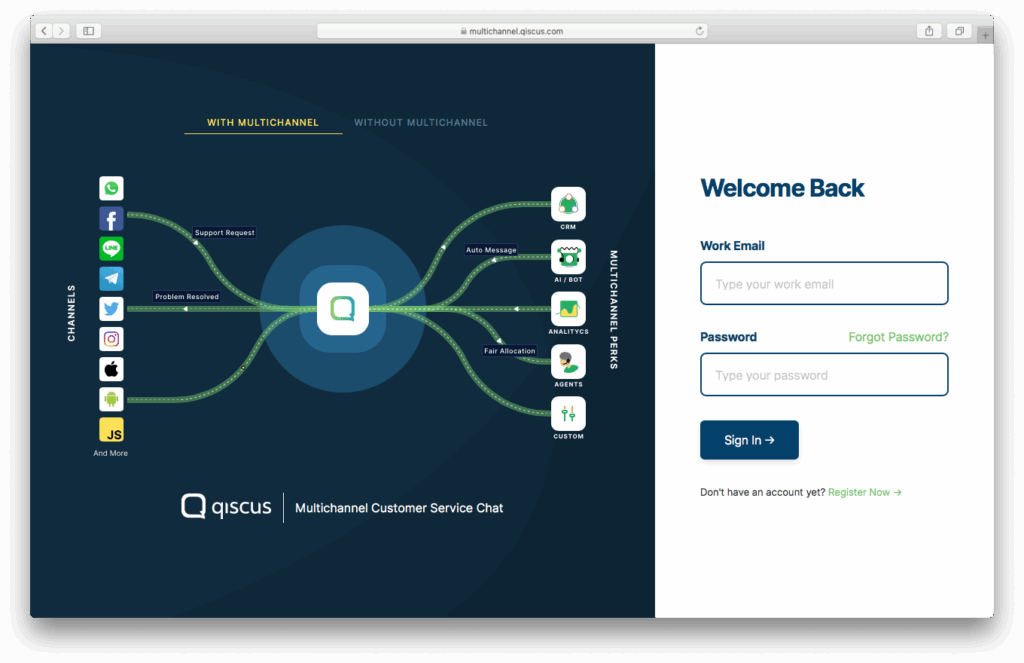Click the Password input field

click(823, 374)
